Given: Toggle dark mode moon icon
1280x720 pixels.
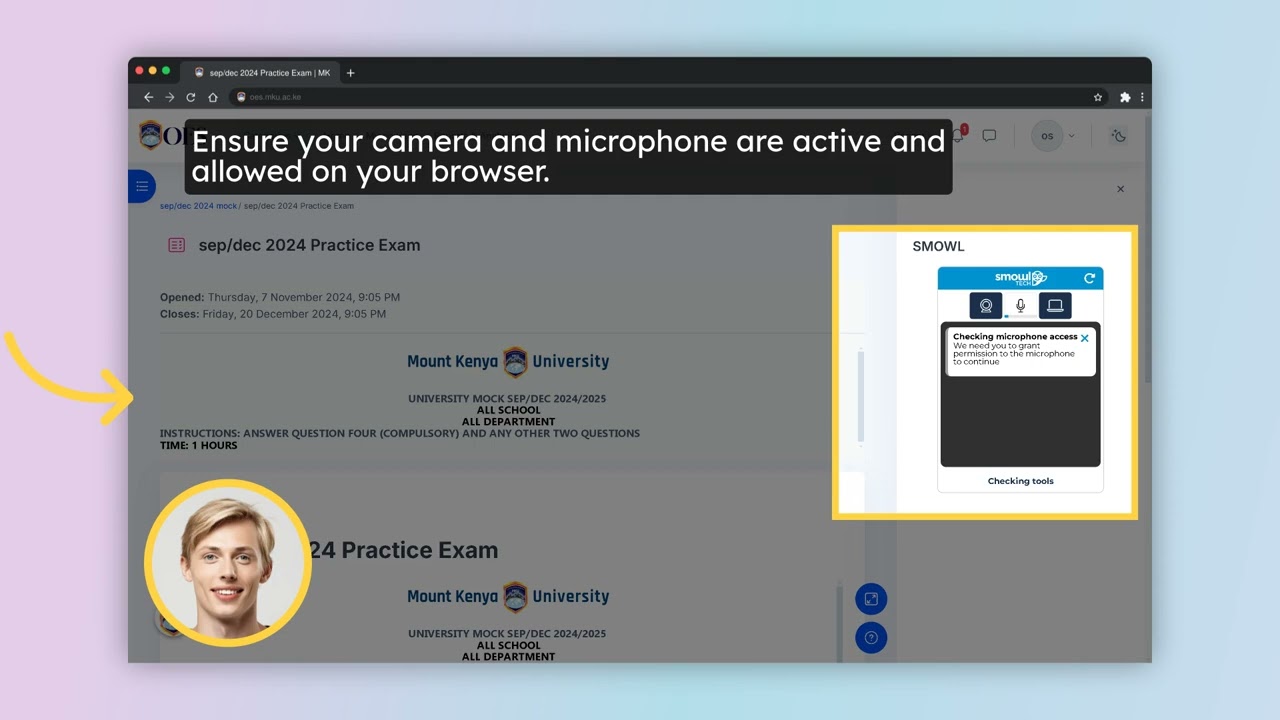Looking at the screenshot, I should tap(1119, 136).
